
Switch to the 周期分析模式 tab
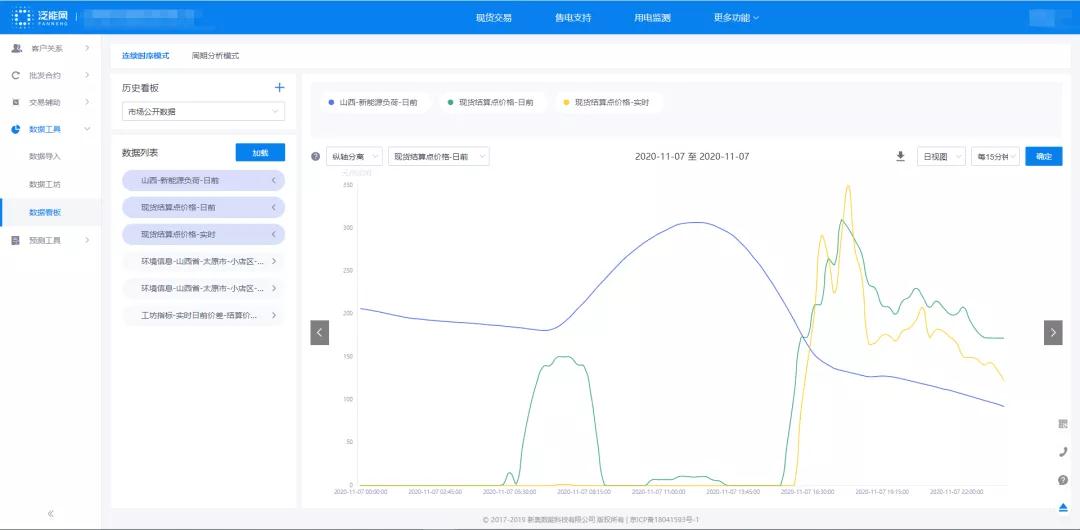(x=215, y=56)
